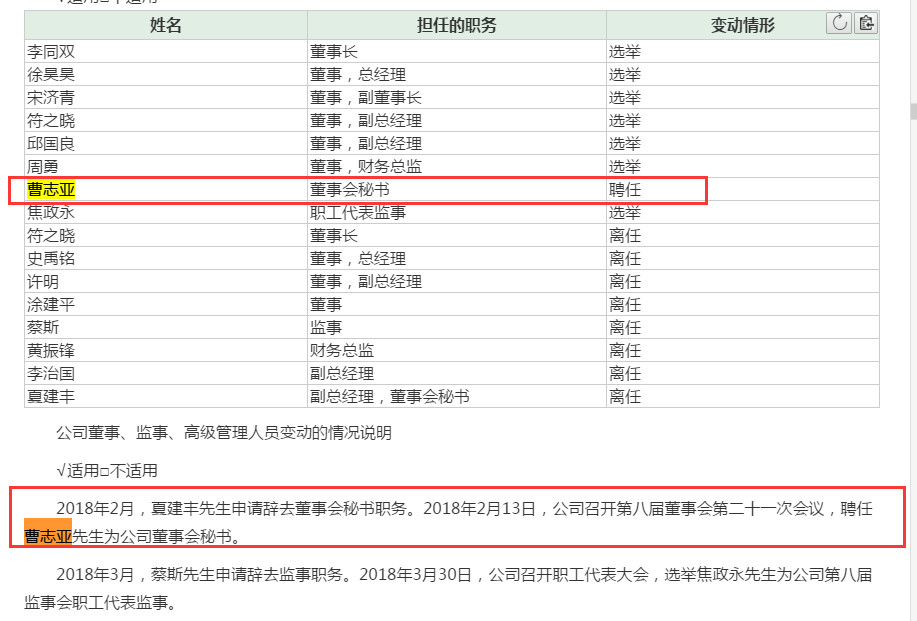Click the 董事，财务总监 position cell

tap(365, 167)
